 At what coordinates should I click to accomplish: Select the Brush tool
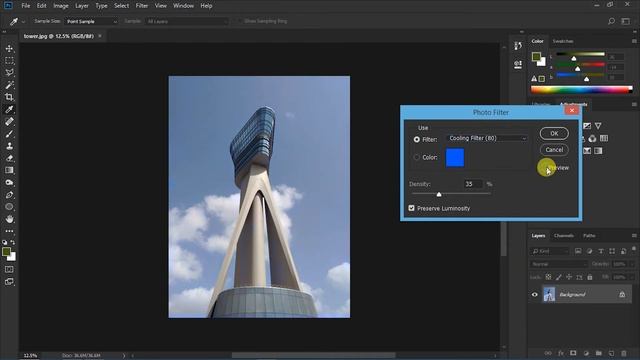[x=9, y=134]
